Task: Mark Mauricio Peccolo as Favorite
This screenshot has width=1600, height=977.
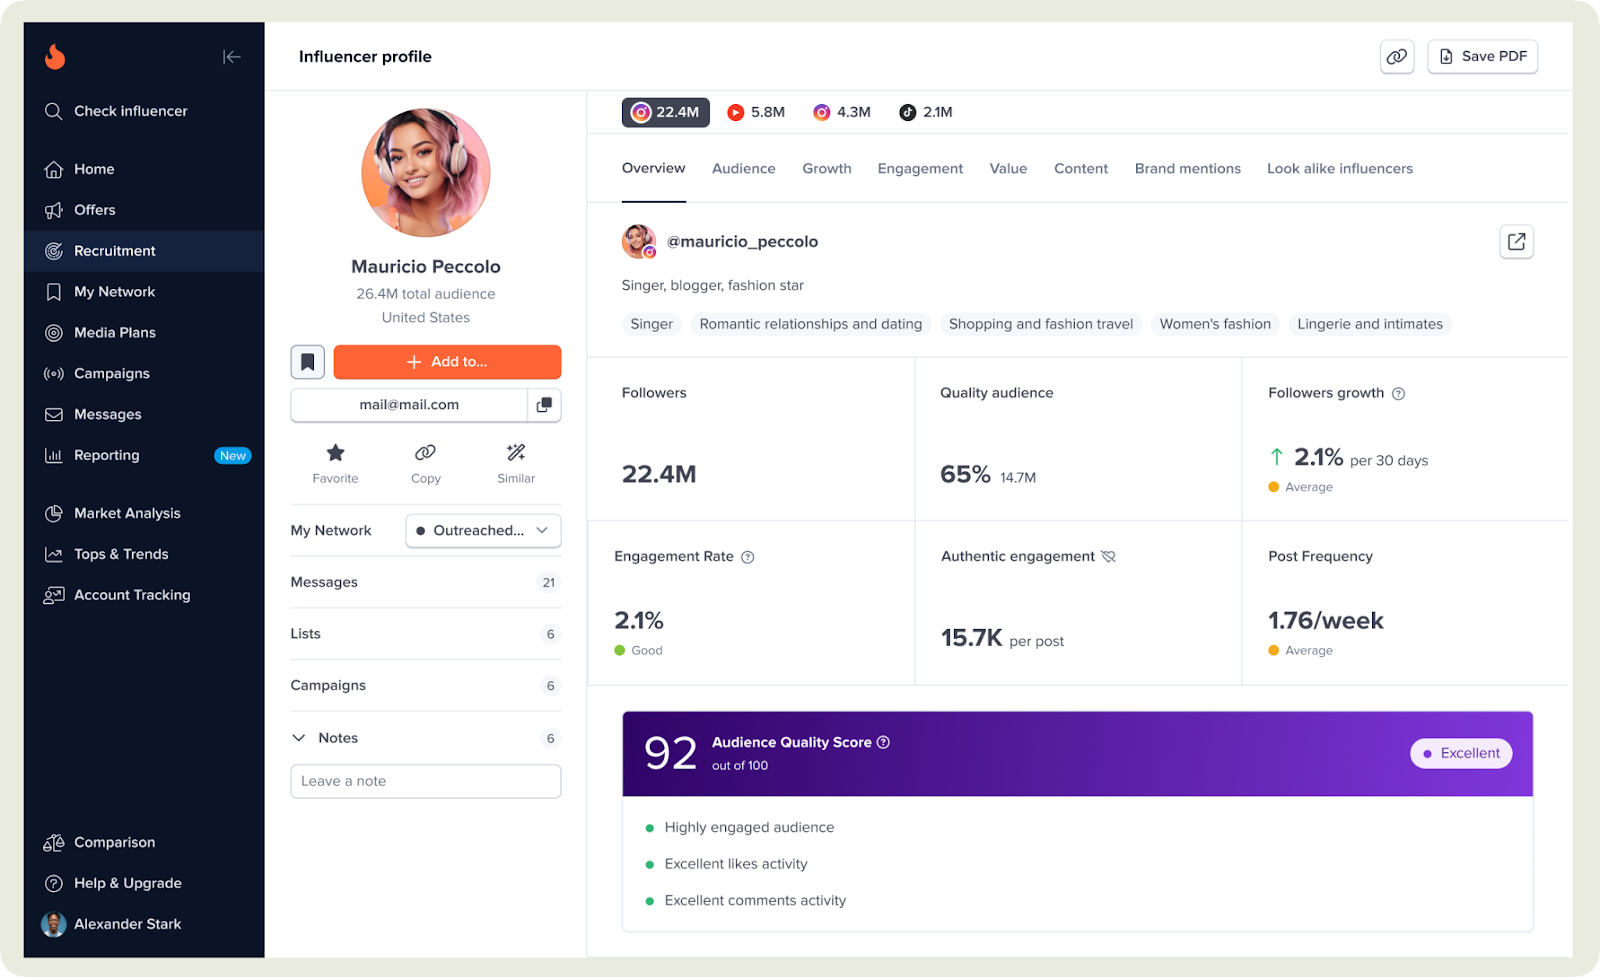Action: [335, 462]
